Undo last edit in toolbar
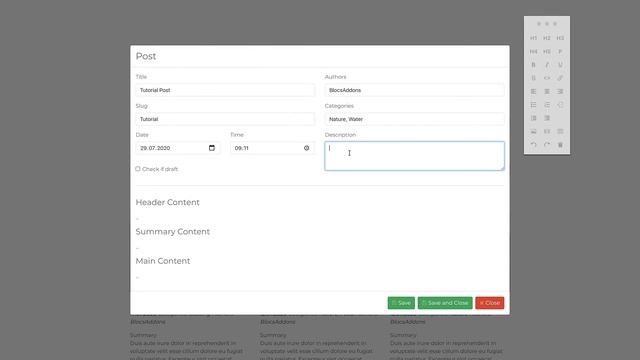The height and width of the screenshot is (360, 640). [533, 145]
